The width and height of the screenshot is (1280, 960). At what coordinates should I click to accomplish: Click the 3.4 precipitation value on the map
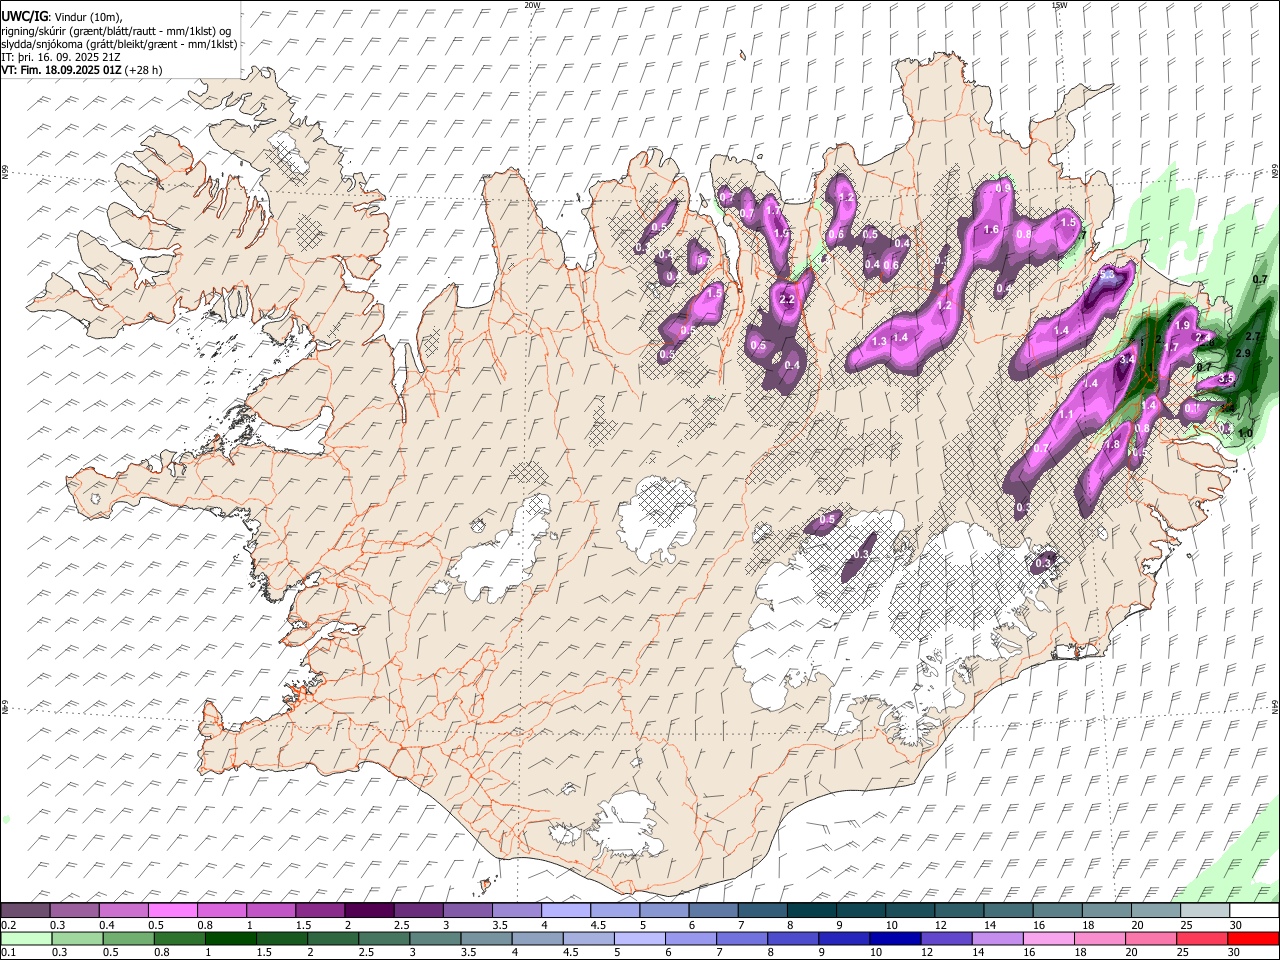tap(1127, 359)
